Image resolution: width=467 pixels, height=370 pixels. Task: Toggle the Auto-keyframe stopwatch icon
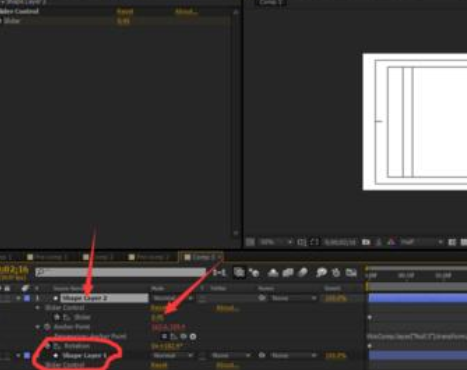[336, 273]
